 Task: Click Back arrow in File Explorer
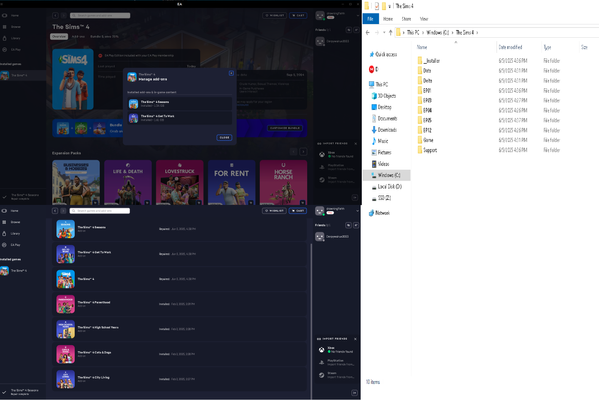coord(367,32)
